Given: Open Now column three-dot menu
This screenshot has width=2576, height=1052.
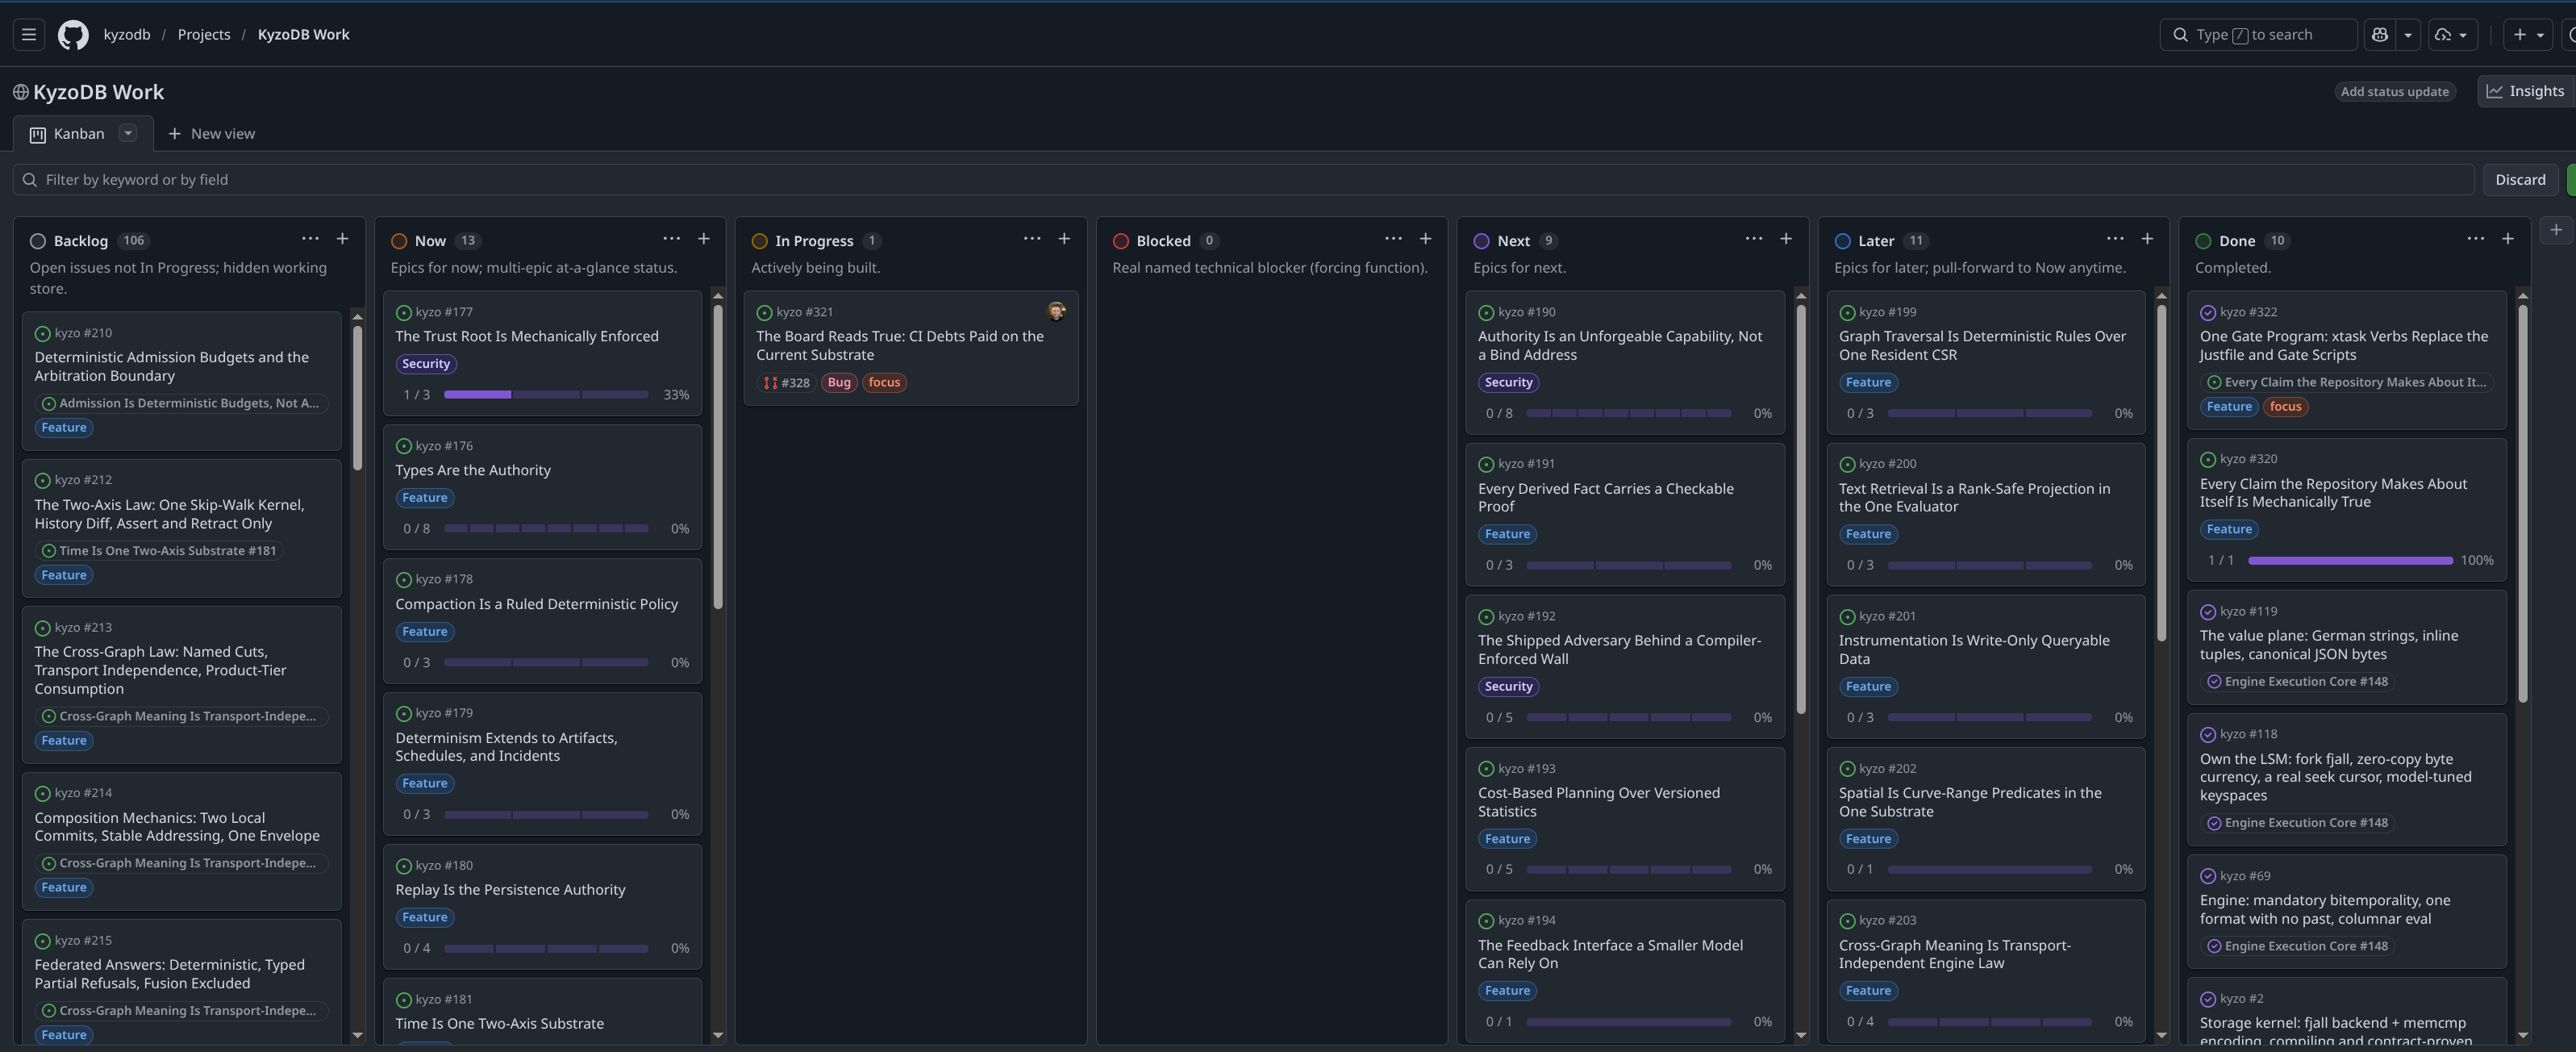Looking at the screenshot, I should (672, 239).
